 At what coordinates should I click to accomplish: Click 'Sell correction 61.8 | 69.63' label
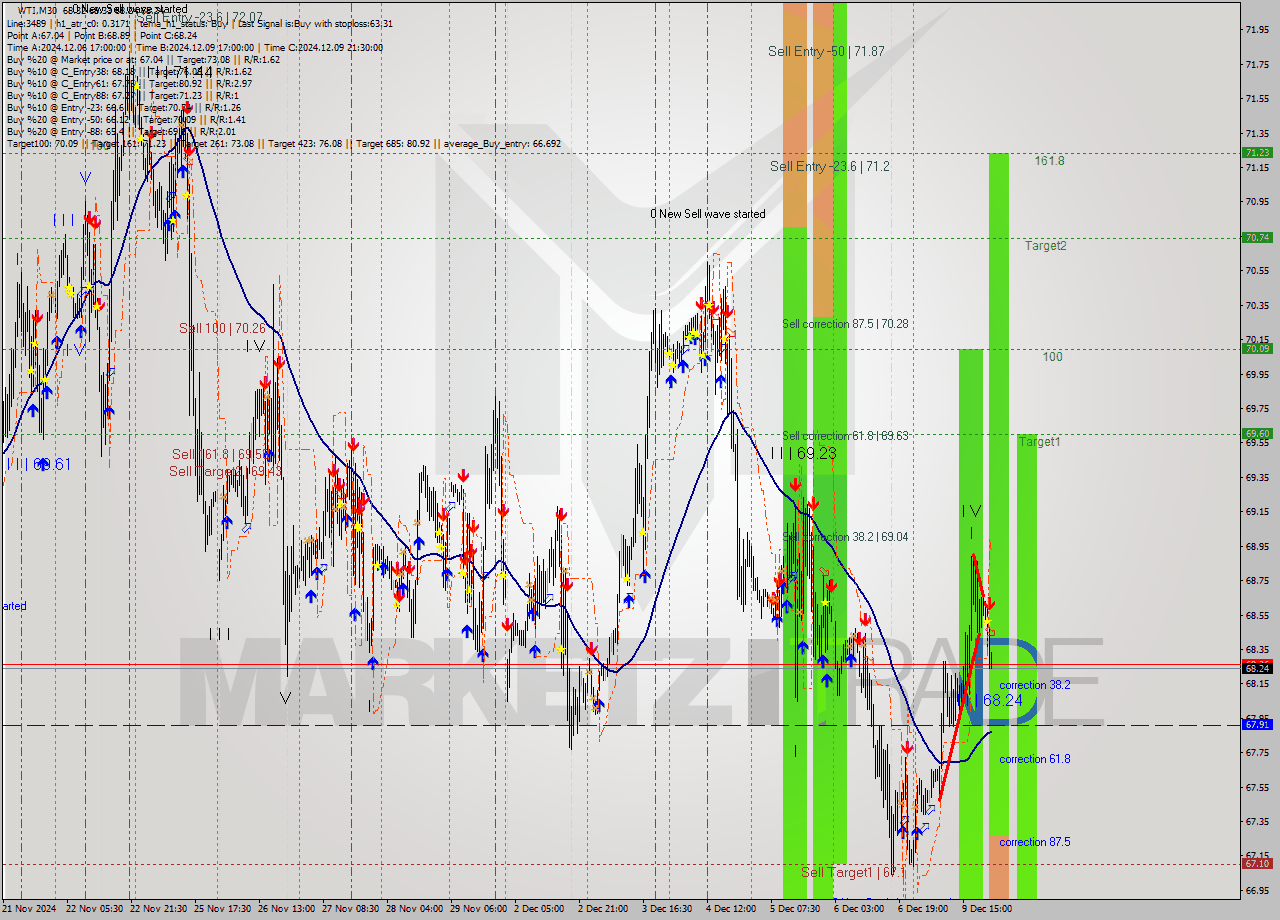pos(845,436)
